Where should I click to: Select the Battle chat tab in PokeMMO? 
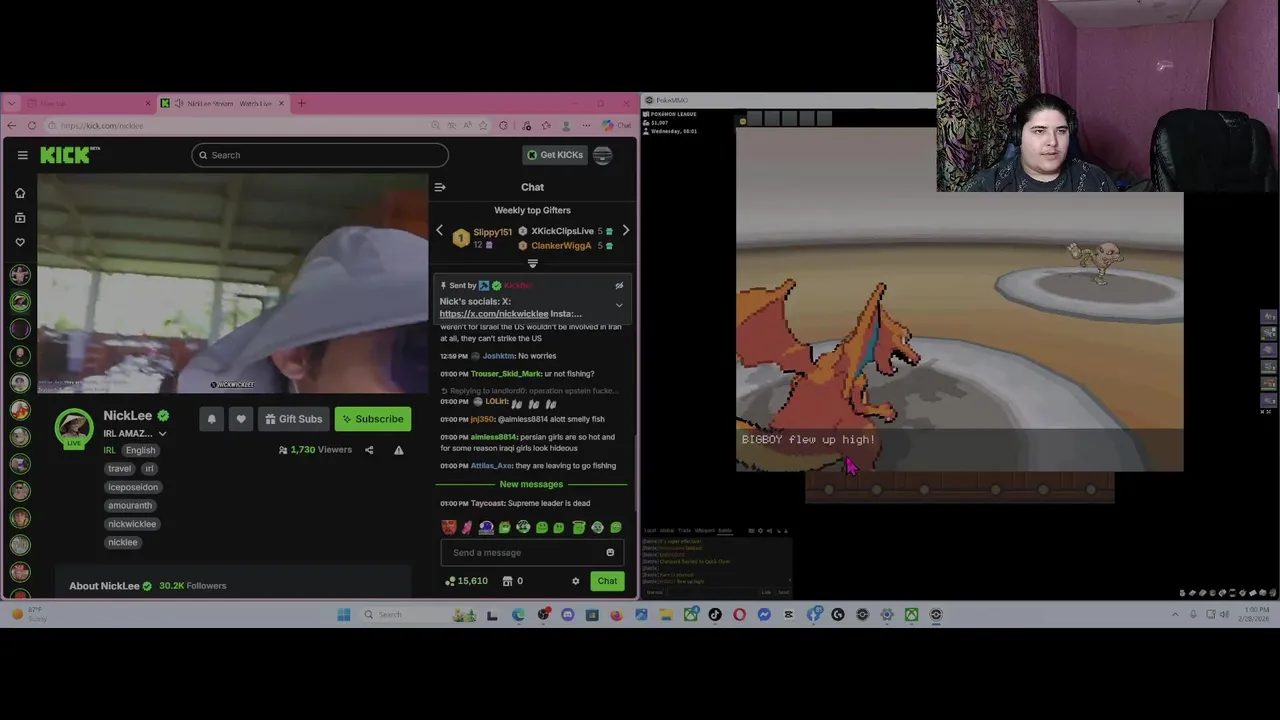(x=725, y=530)
